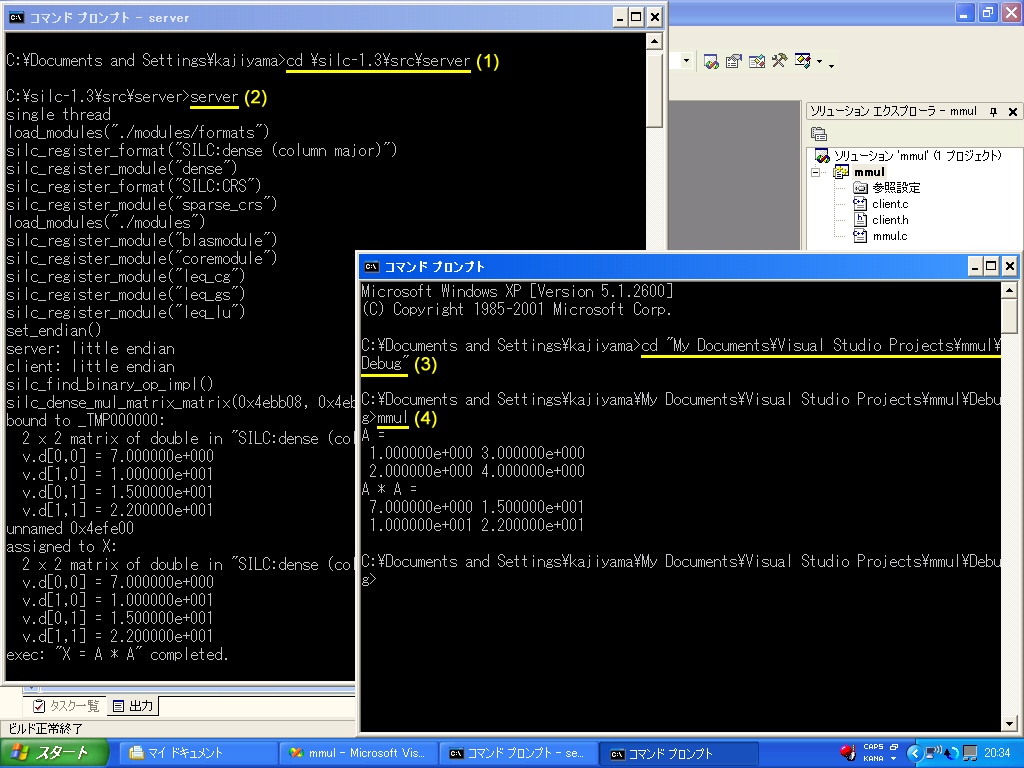Image resolution: width=1024 pixels, height=768 pixels.
Task: Click the front コマンド プロンプト title bar
Action: 689,266
